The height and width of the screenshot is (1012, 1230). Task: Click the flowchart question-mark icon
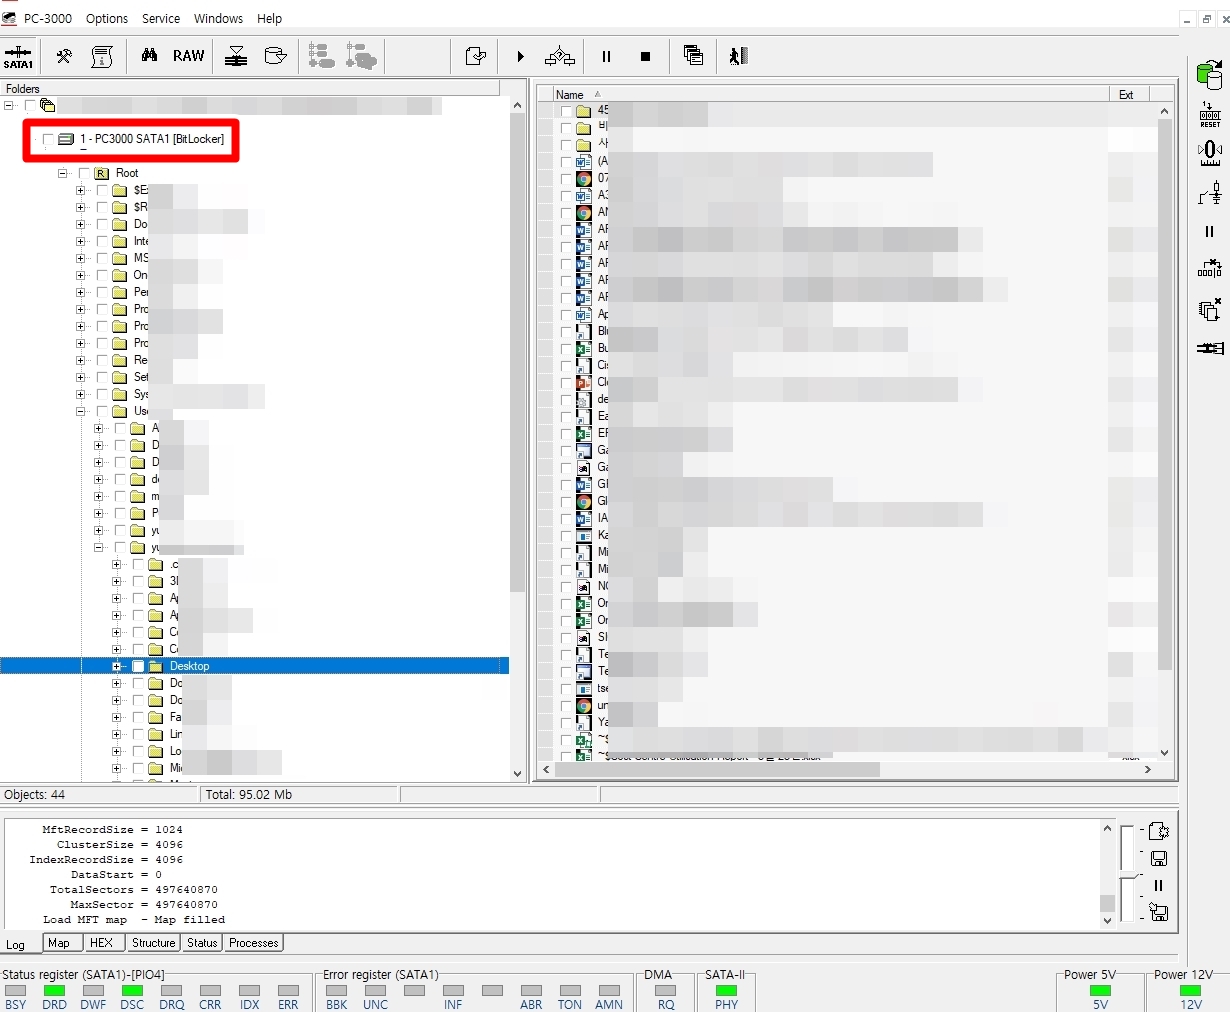pyautogui.click(x=560, y=57)
